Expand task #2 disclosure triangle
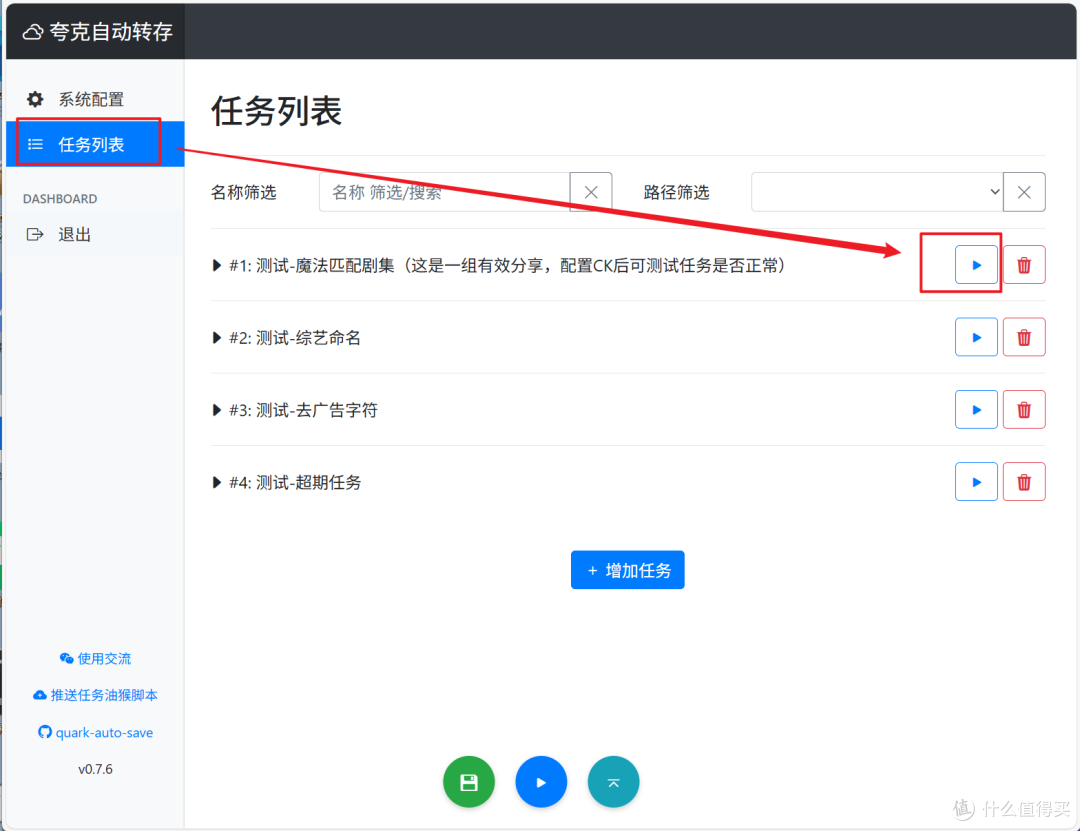 click(x=216, y=338)
